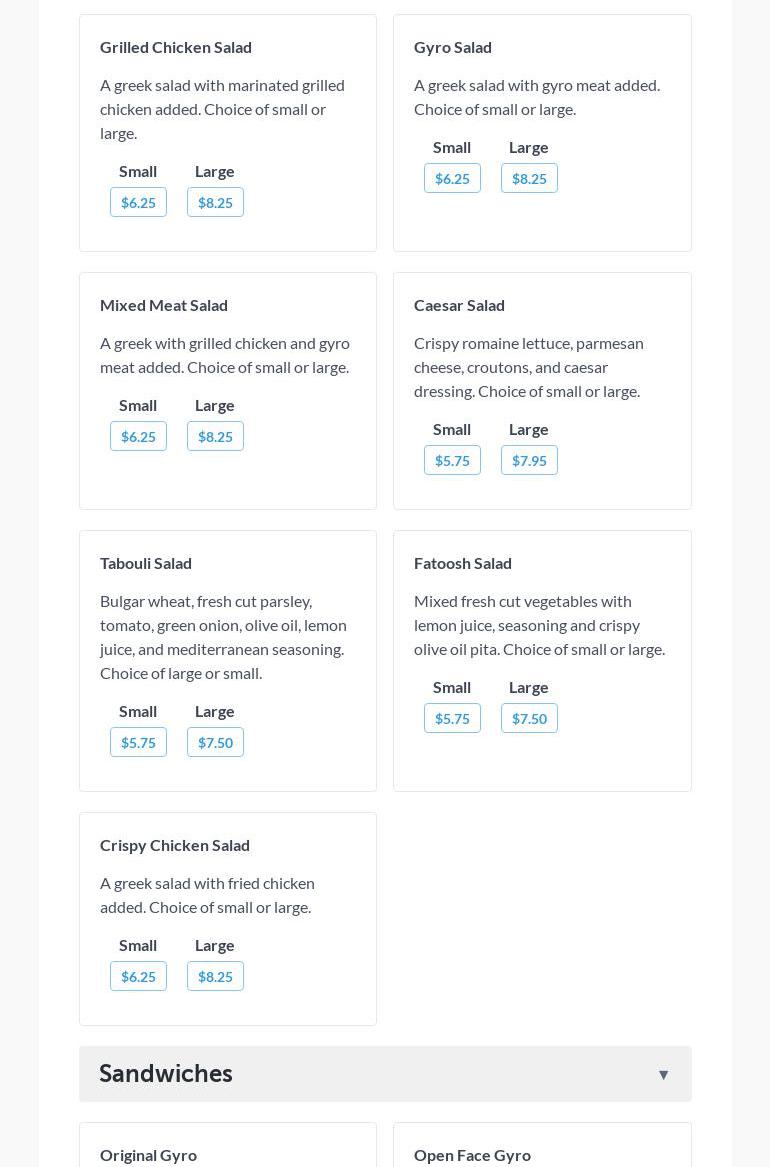Select large Caesar Salad $7.95
Viewport: 770px width, 1167px height.
(x=529, y=460)
